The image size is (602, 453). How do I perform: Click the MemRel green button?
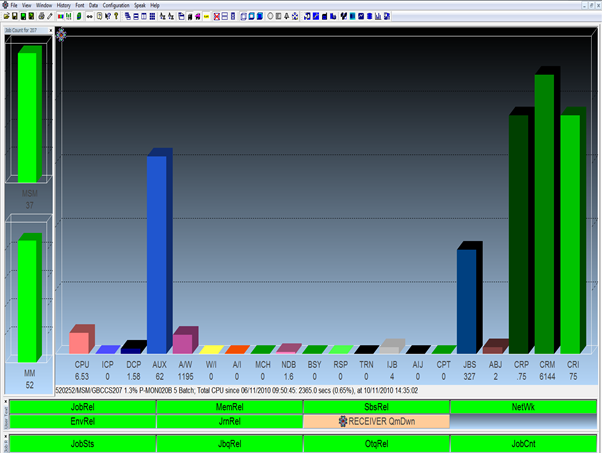tap(229, 406)
